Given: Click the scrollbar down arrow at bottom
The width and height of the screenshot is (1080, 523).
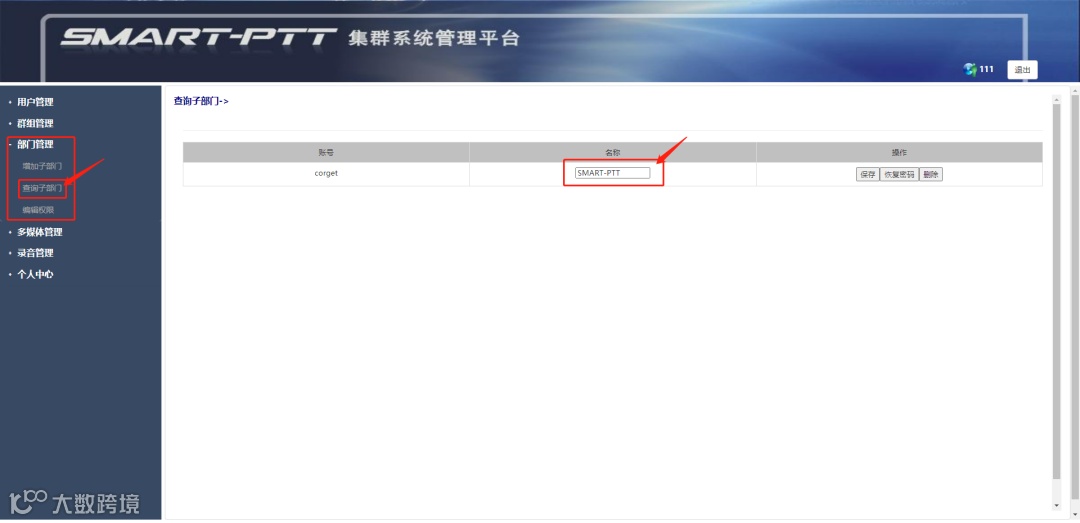Looking at the screenshot, I should [x=1057, y=506].
